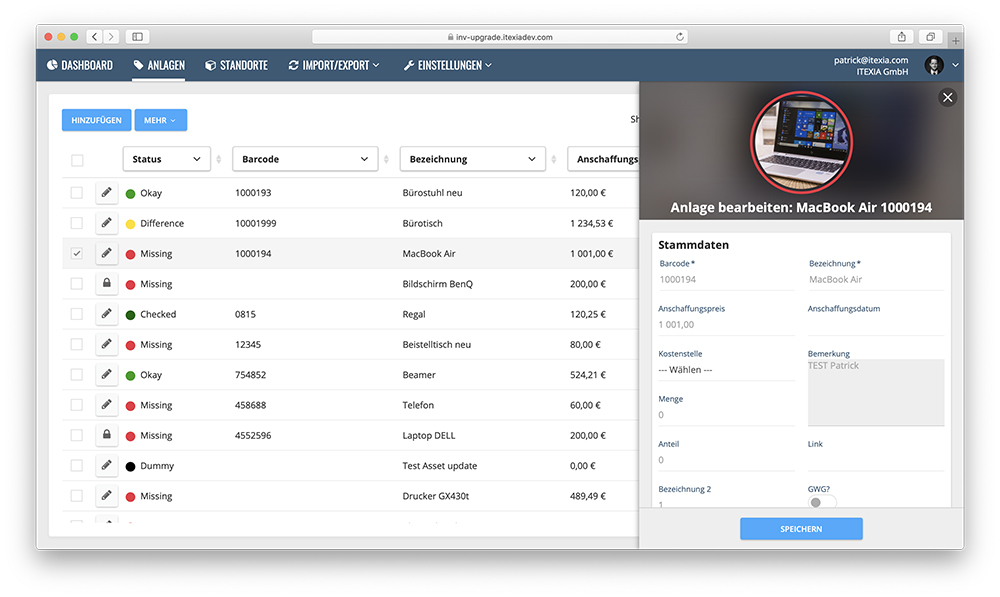Click the edit pencil for MacBook Air row
This screenshot has width=1000, height=597.
(x=107, y=253)
